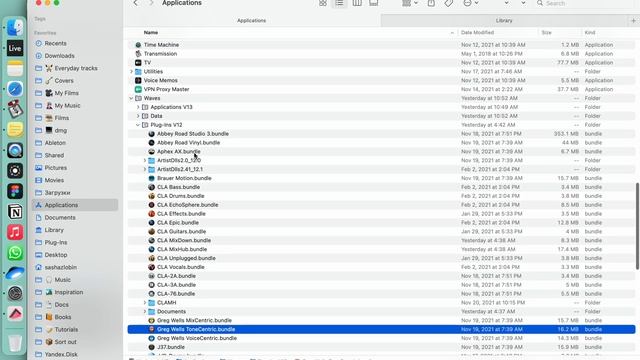Open Everyday tracks sidebar folder
The image size is (640, 360).
click(x=76, y=68)
